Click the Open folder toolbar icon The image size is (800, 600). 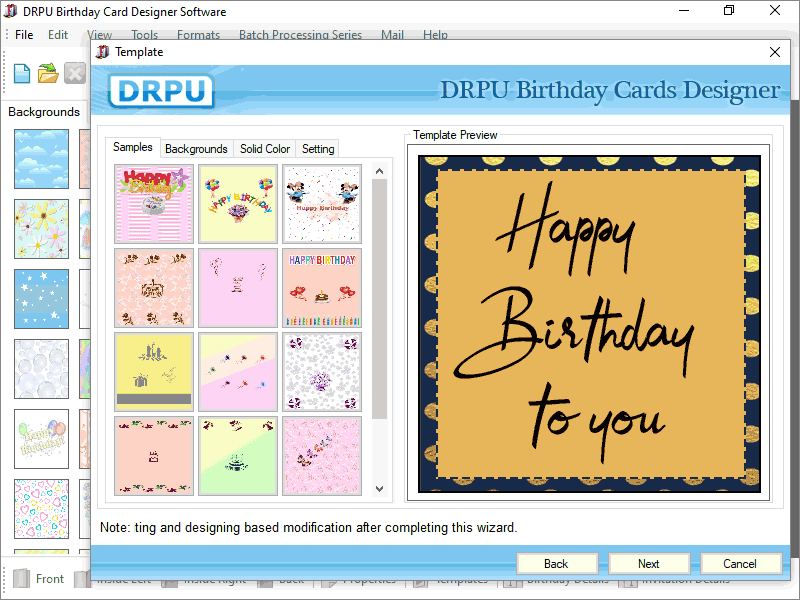(x=48, y=73)
